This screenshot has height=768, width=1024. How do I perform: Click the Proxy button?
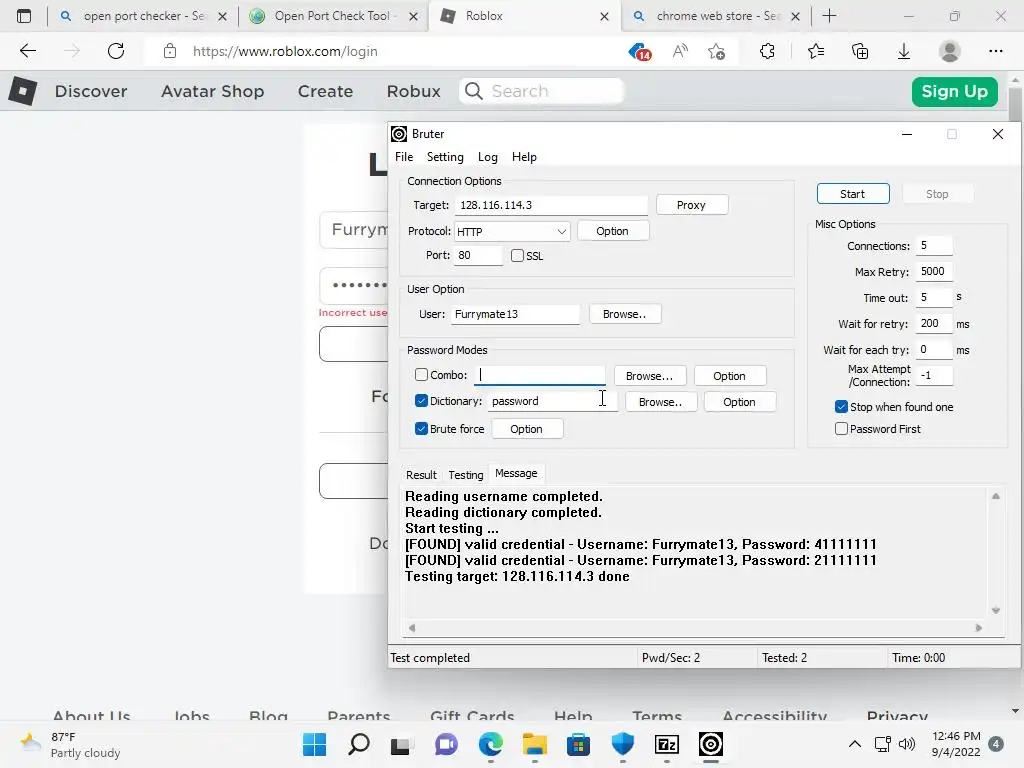[x=692, y=205]
